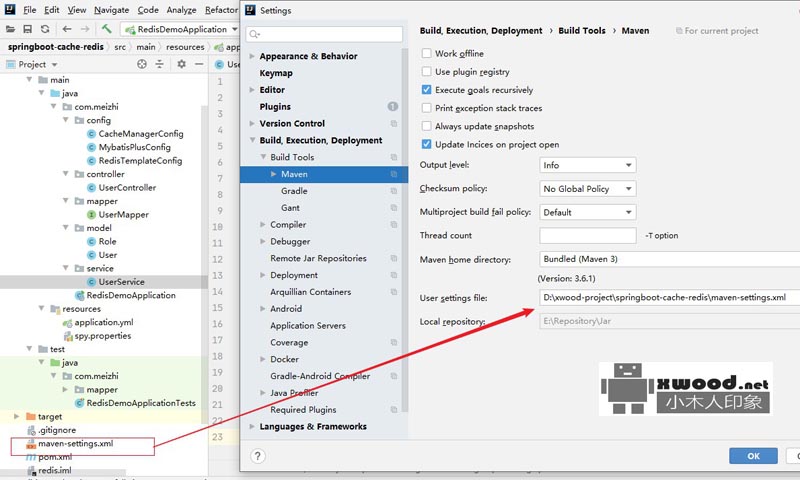
Task: Hide the Project panel with minus icon
Action: point(199,64)
